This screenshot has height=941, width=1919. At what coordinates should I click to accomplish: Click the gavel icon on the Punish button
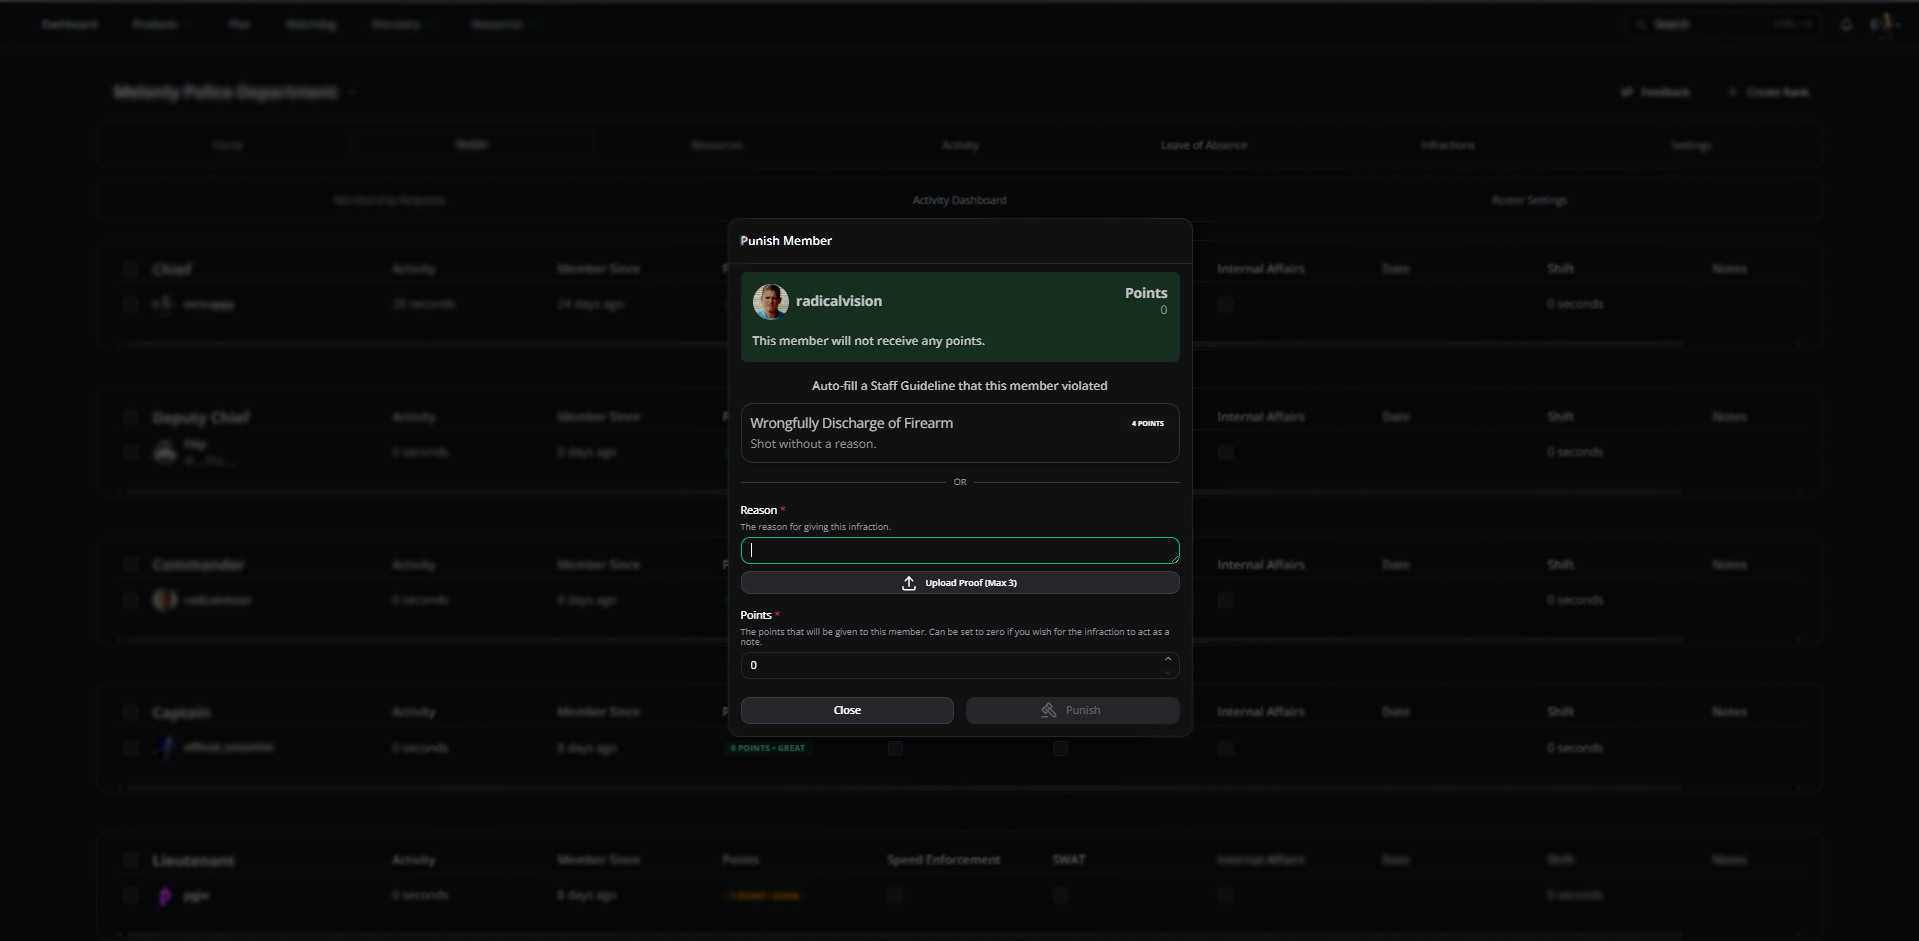pos(1049,710)
